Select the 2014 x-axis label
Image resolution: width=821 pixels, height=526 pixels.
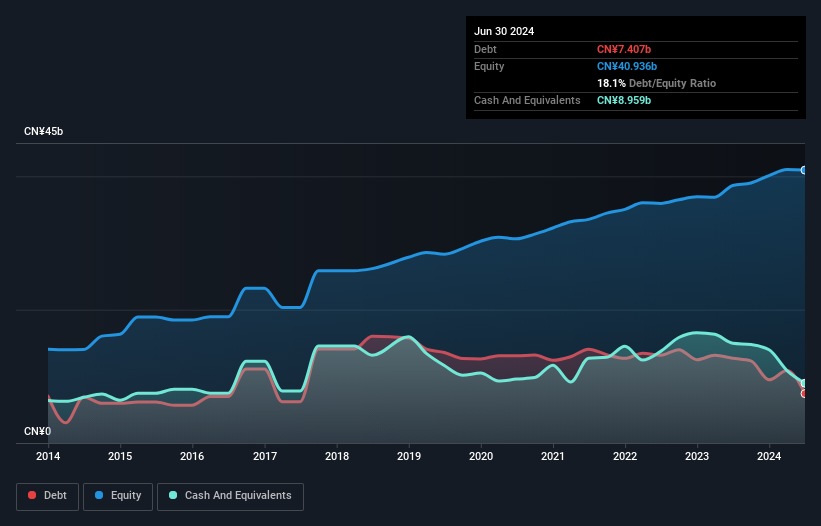[48, 456]
